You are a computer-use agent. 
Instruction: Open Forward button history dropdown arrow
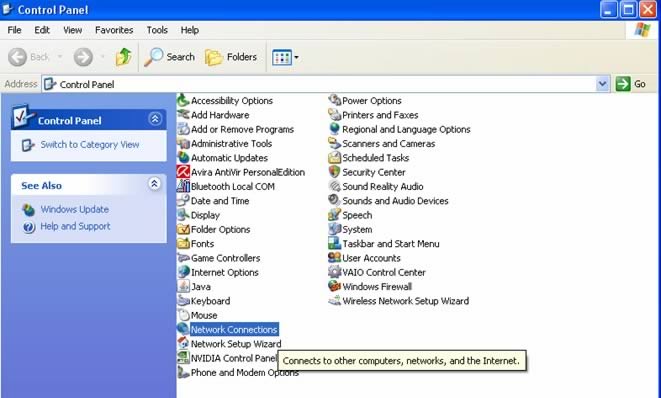pyautogui.click(x=102, y=57)
